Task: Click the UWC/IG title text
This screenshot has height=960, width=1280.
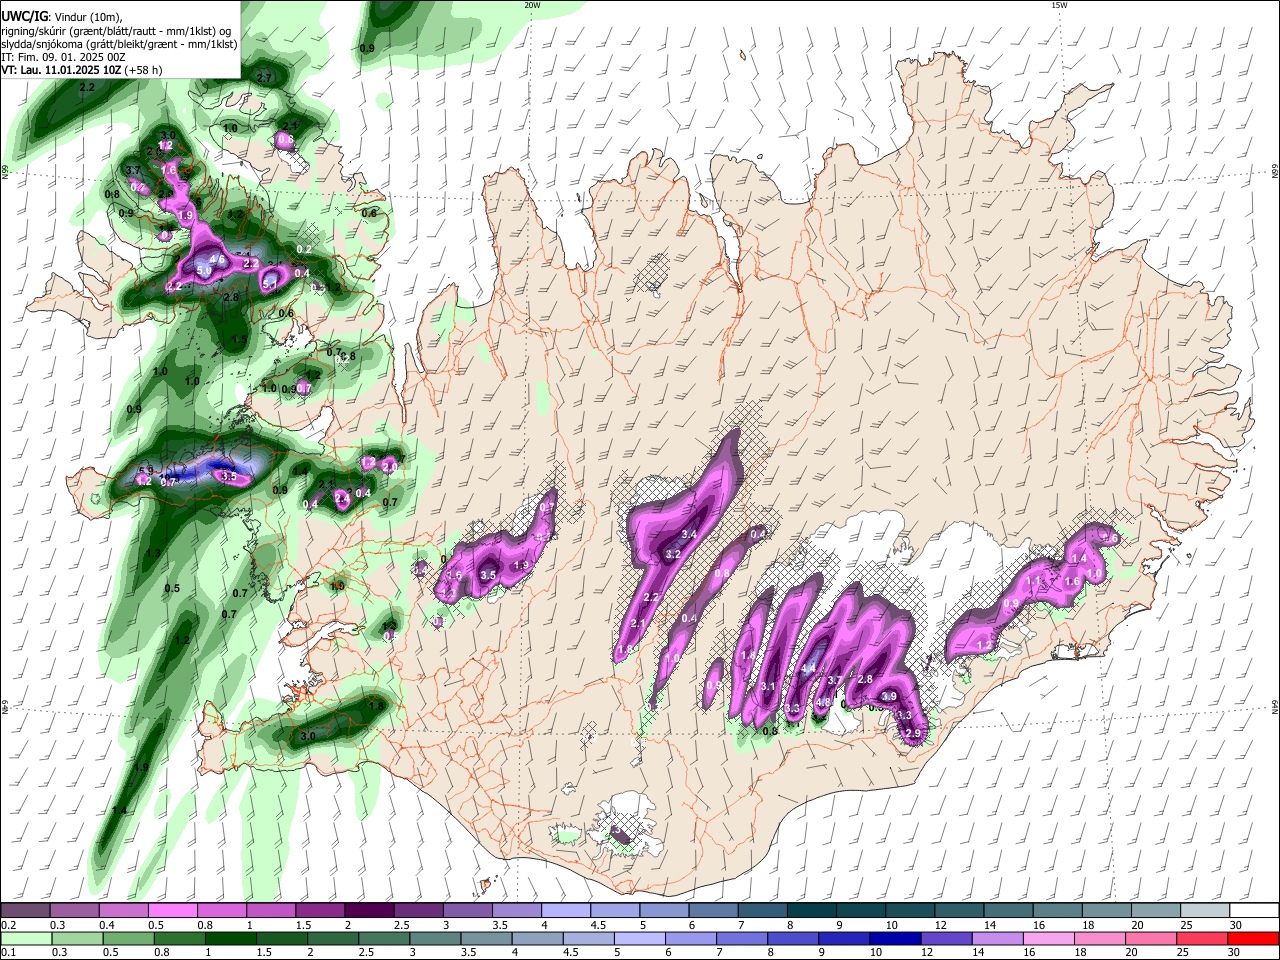Action: click(24, 15)
